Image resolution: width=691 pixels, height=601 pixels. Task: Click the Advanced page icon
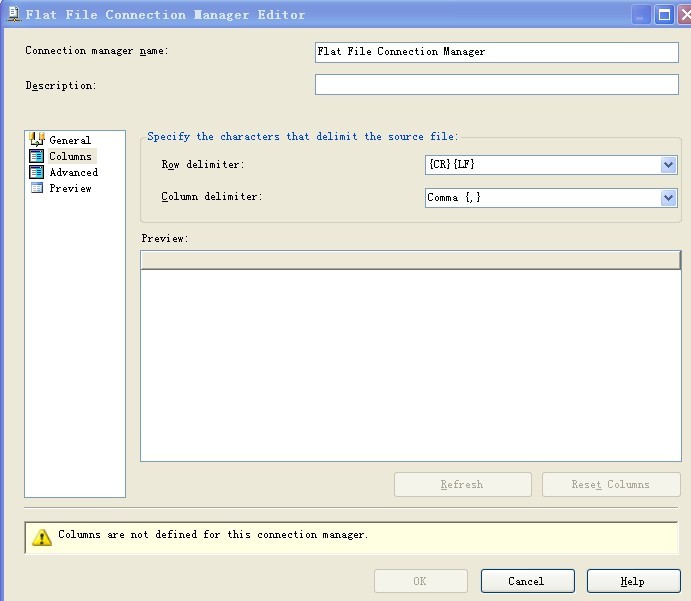37,172
